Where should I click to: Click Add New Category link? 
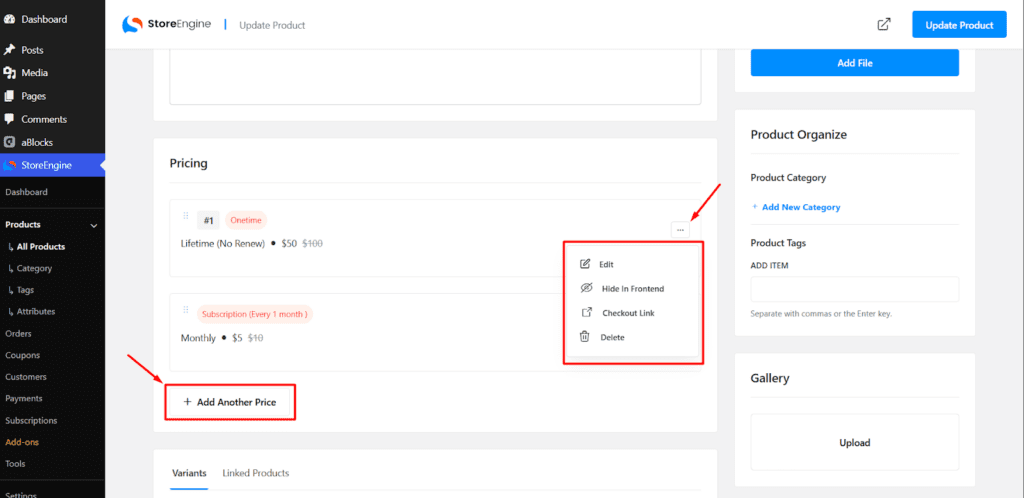coord(800,207)
